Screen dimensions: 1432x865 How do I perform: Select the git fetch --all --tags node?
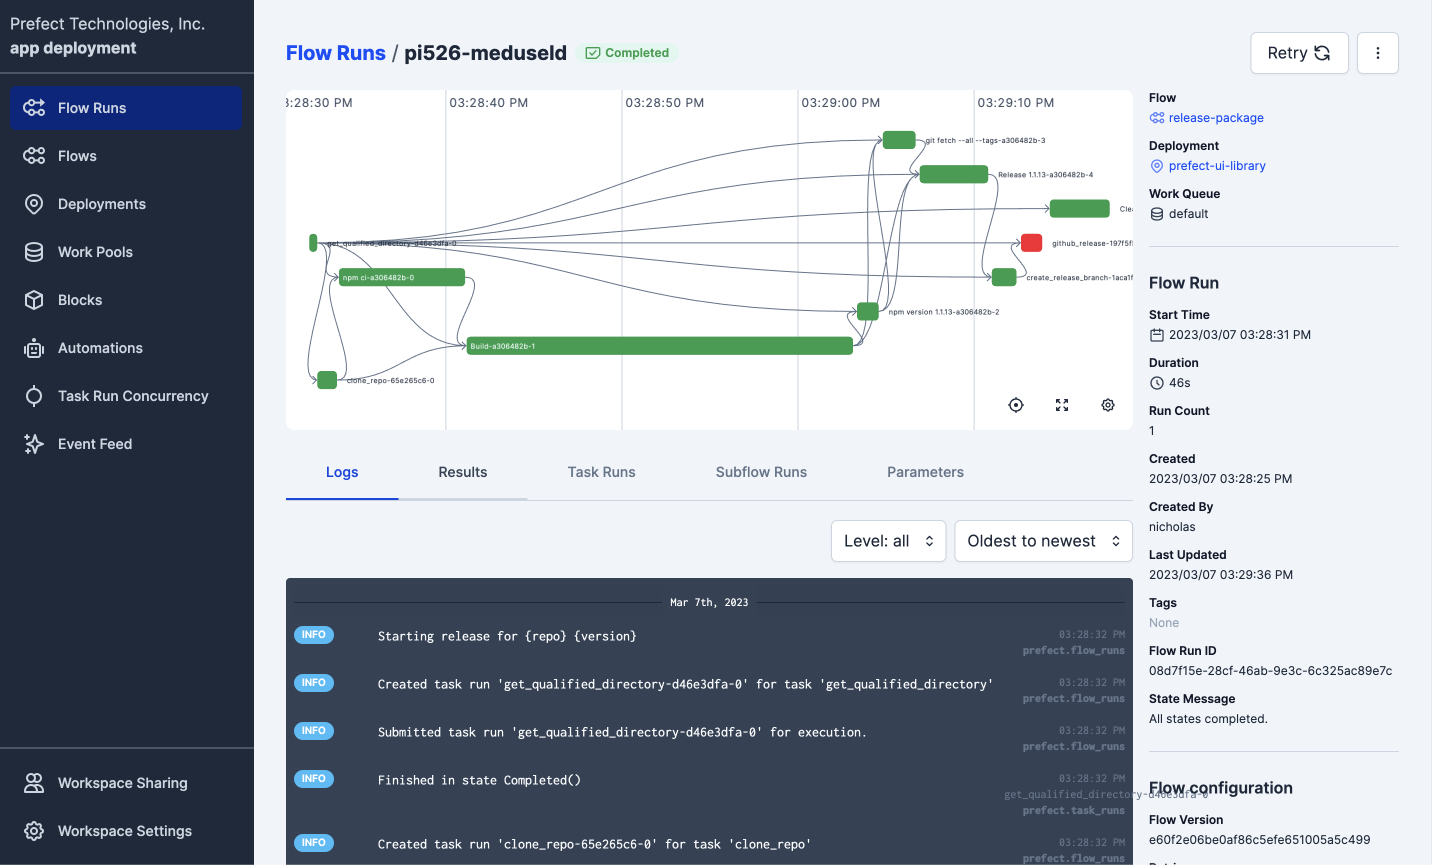point(899,140)
